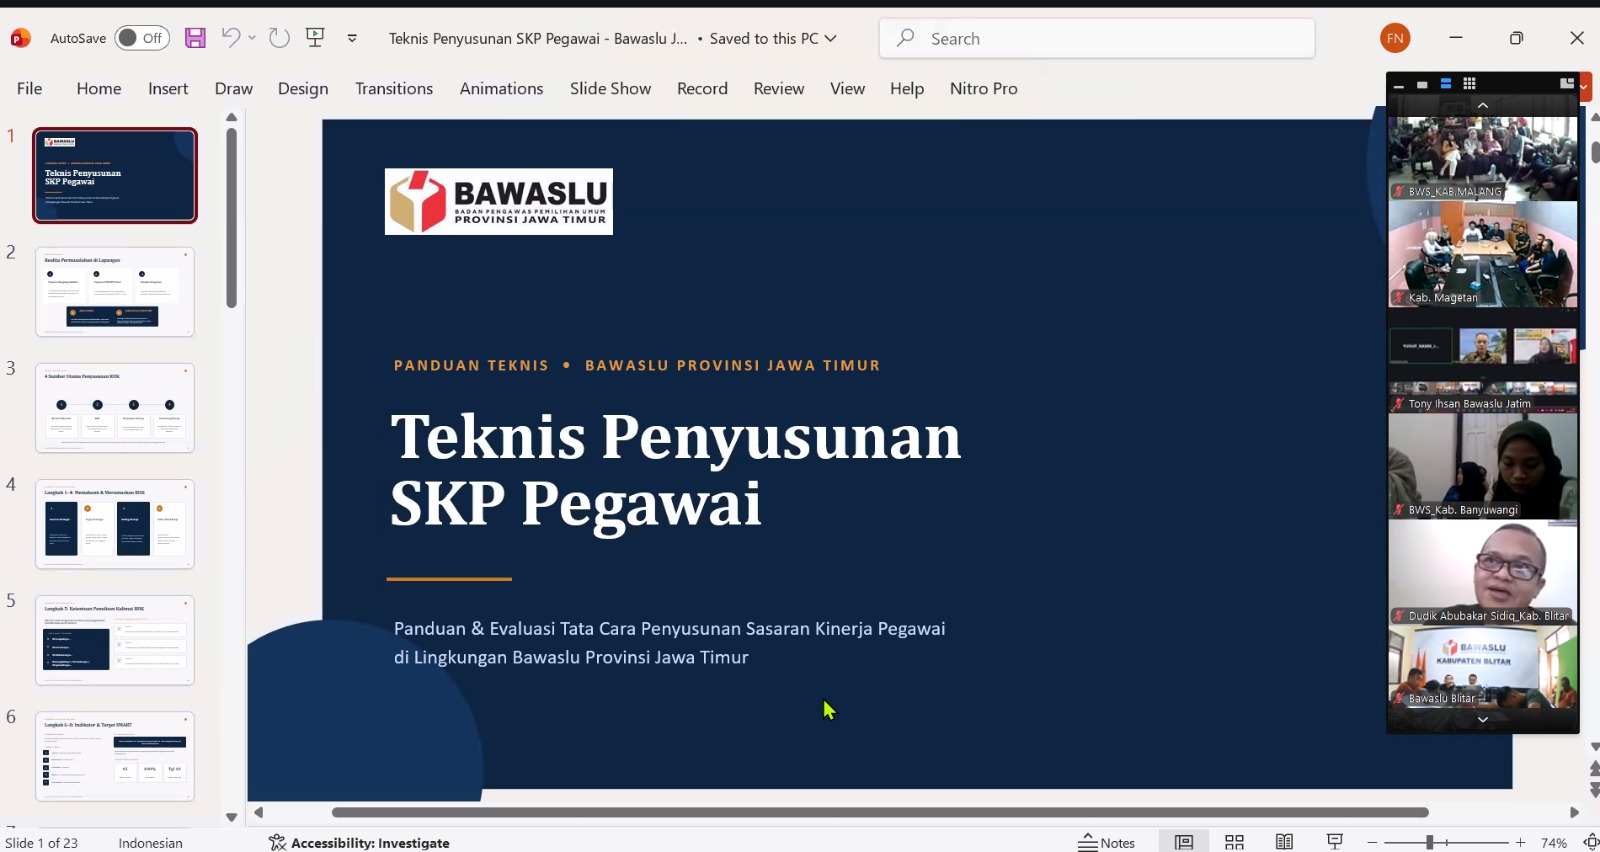Switch to the Home tab
Screen dimensions: 1600x852
click(99, 88)
